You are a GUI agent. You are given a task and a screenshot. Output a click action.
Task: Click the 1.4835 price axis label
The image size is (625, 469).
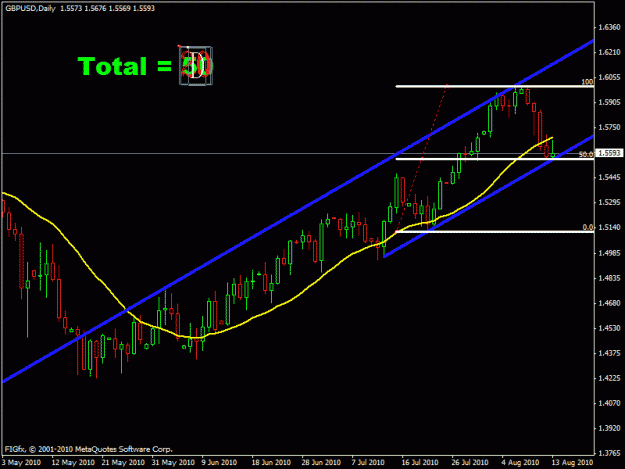click(x=610, y=278)
